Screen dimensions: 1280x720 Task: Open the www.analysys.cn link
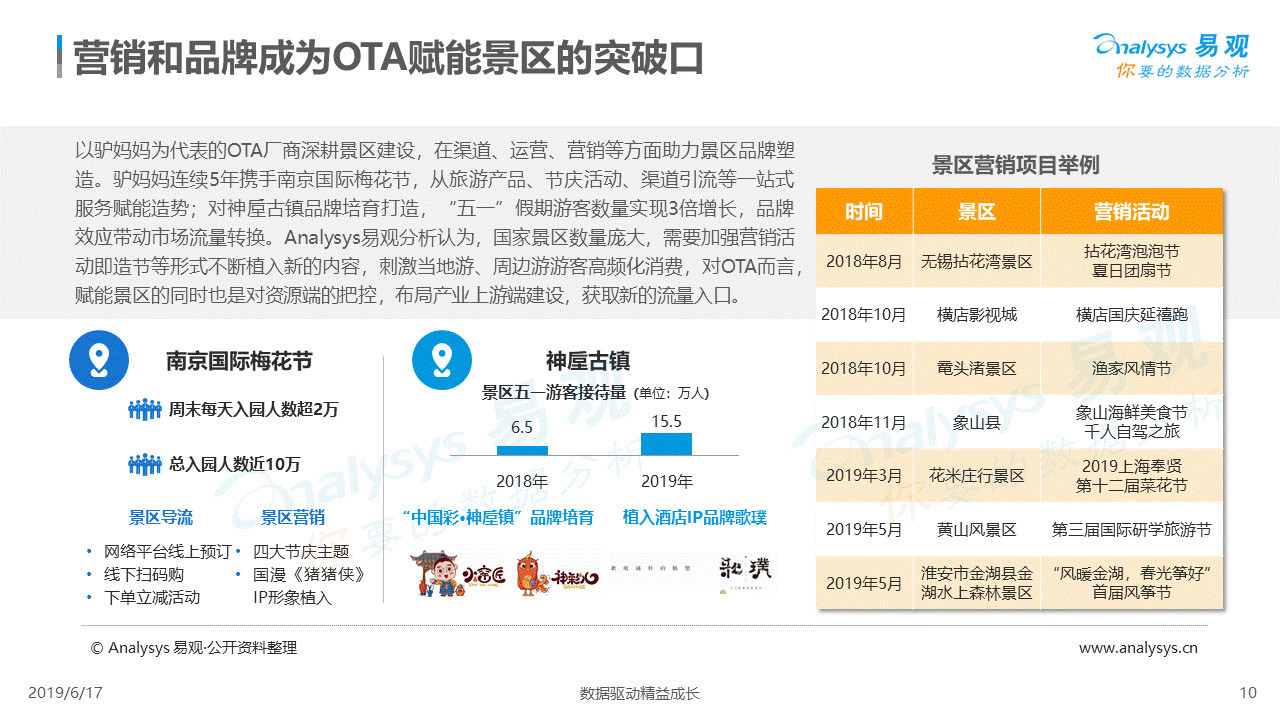point(1138,648)
